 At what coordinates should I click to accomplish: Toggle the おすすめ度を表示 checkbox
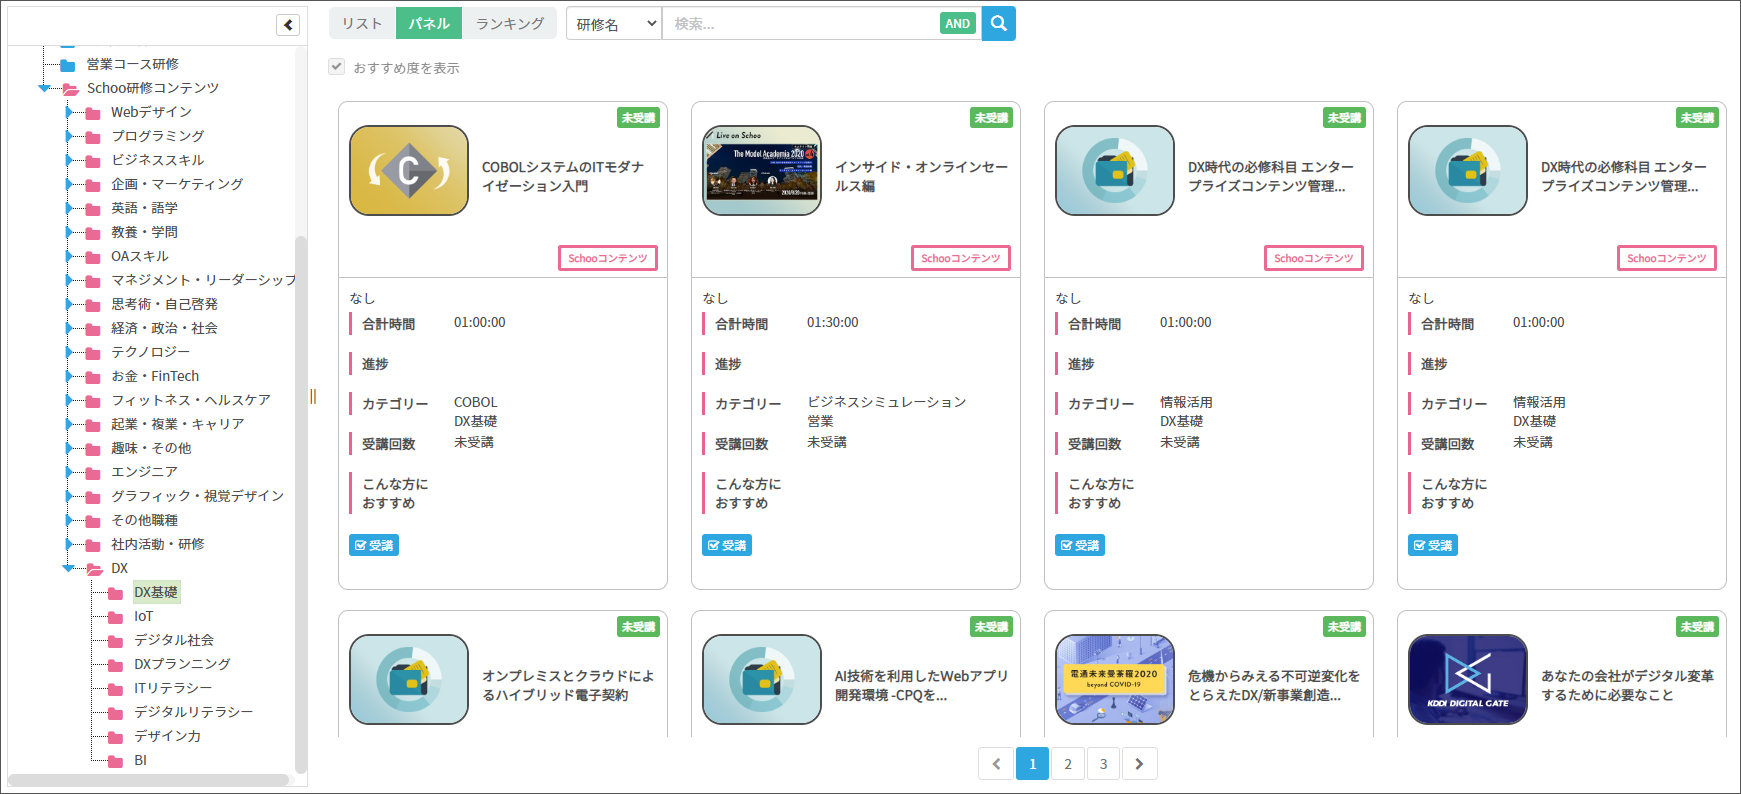point(337,67)
